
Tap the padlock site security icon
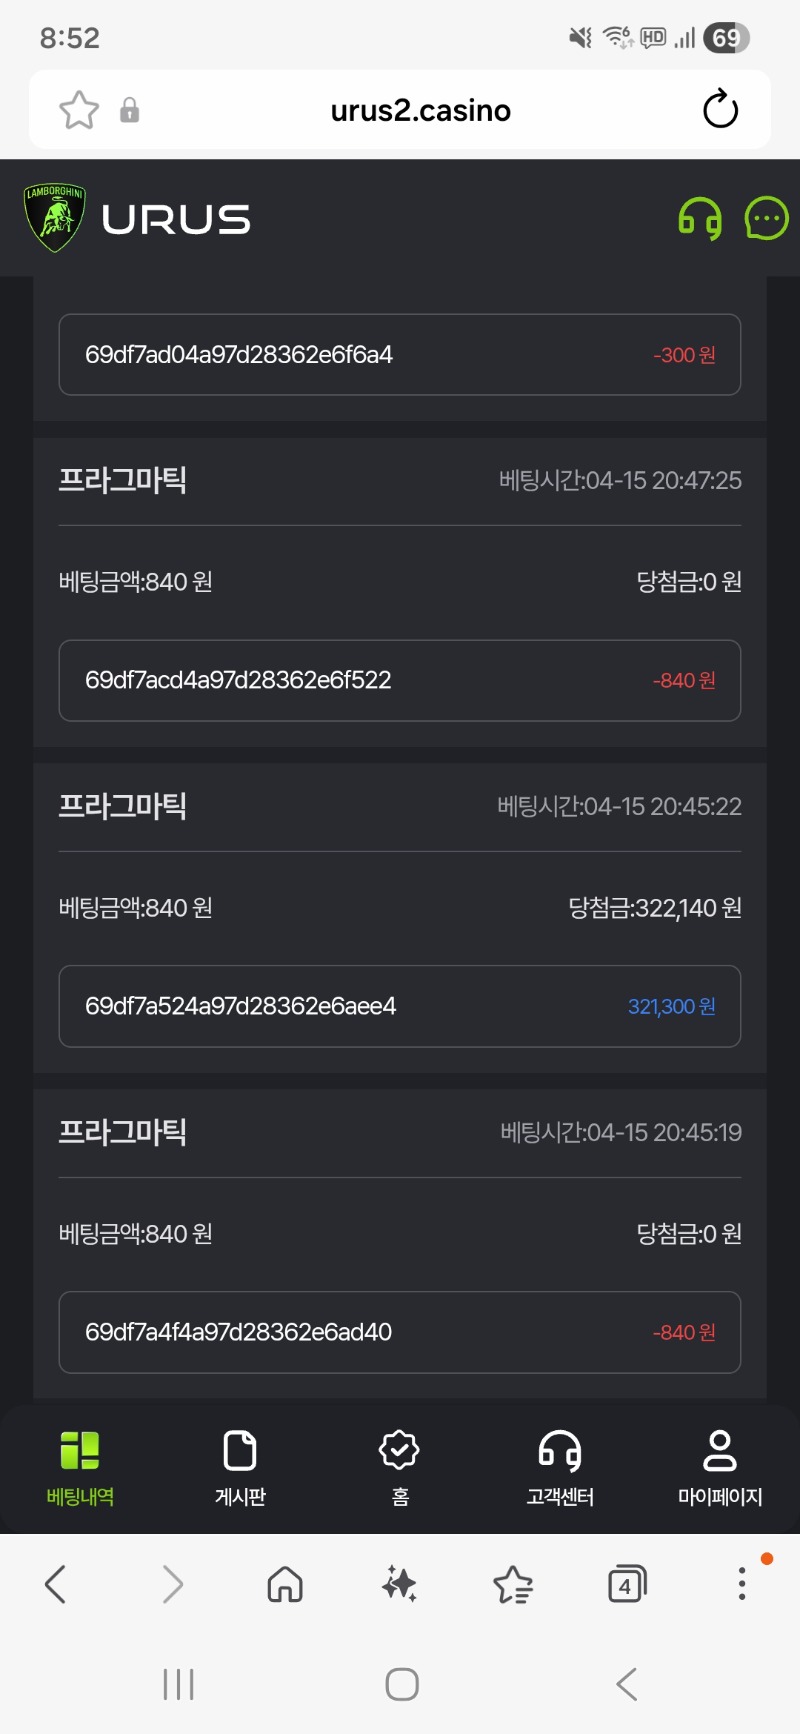point(130,110)
